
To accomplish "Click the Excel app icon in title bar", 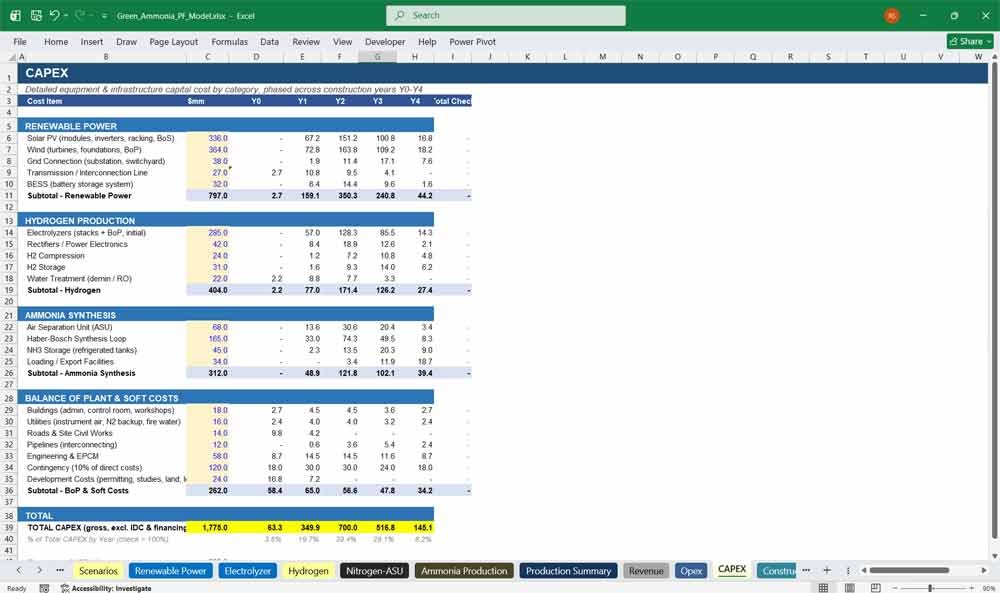I will pyautogui.click(x=15, y=15).
